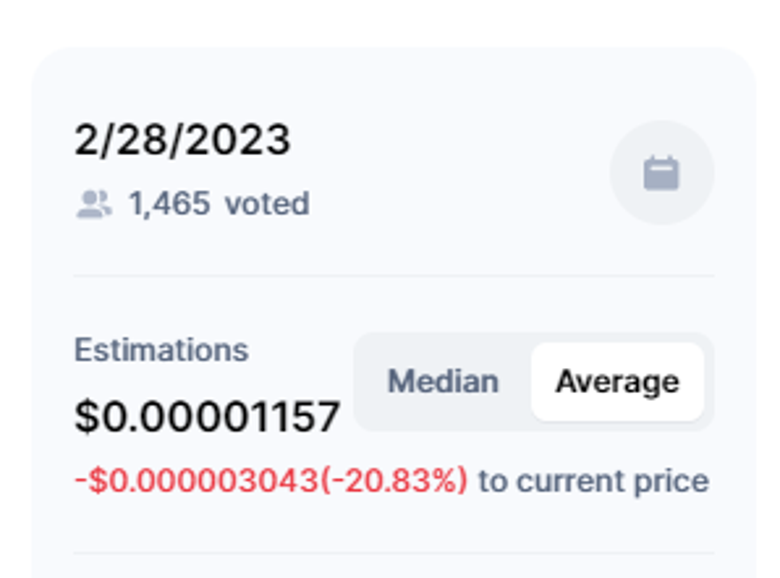Click the dollar sign of the estimated price
The height and width of the screenshot is (578, 780).
click(87, 416)
